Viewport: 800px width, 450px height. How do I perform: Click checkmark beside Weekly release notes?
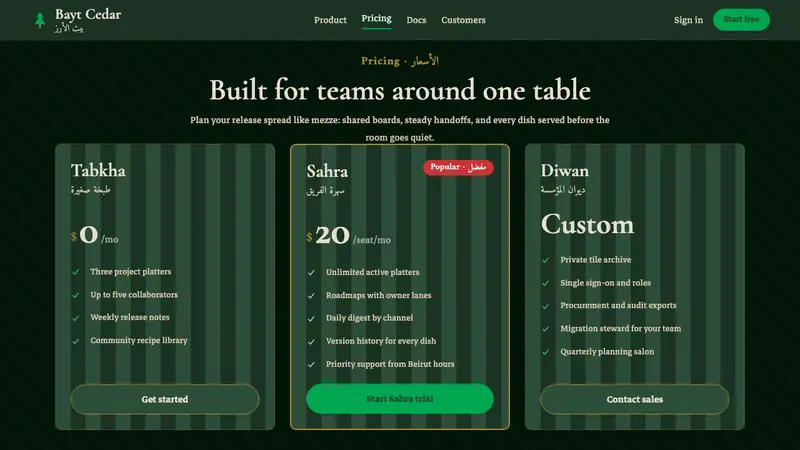(76, 318)
